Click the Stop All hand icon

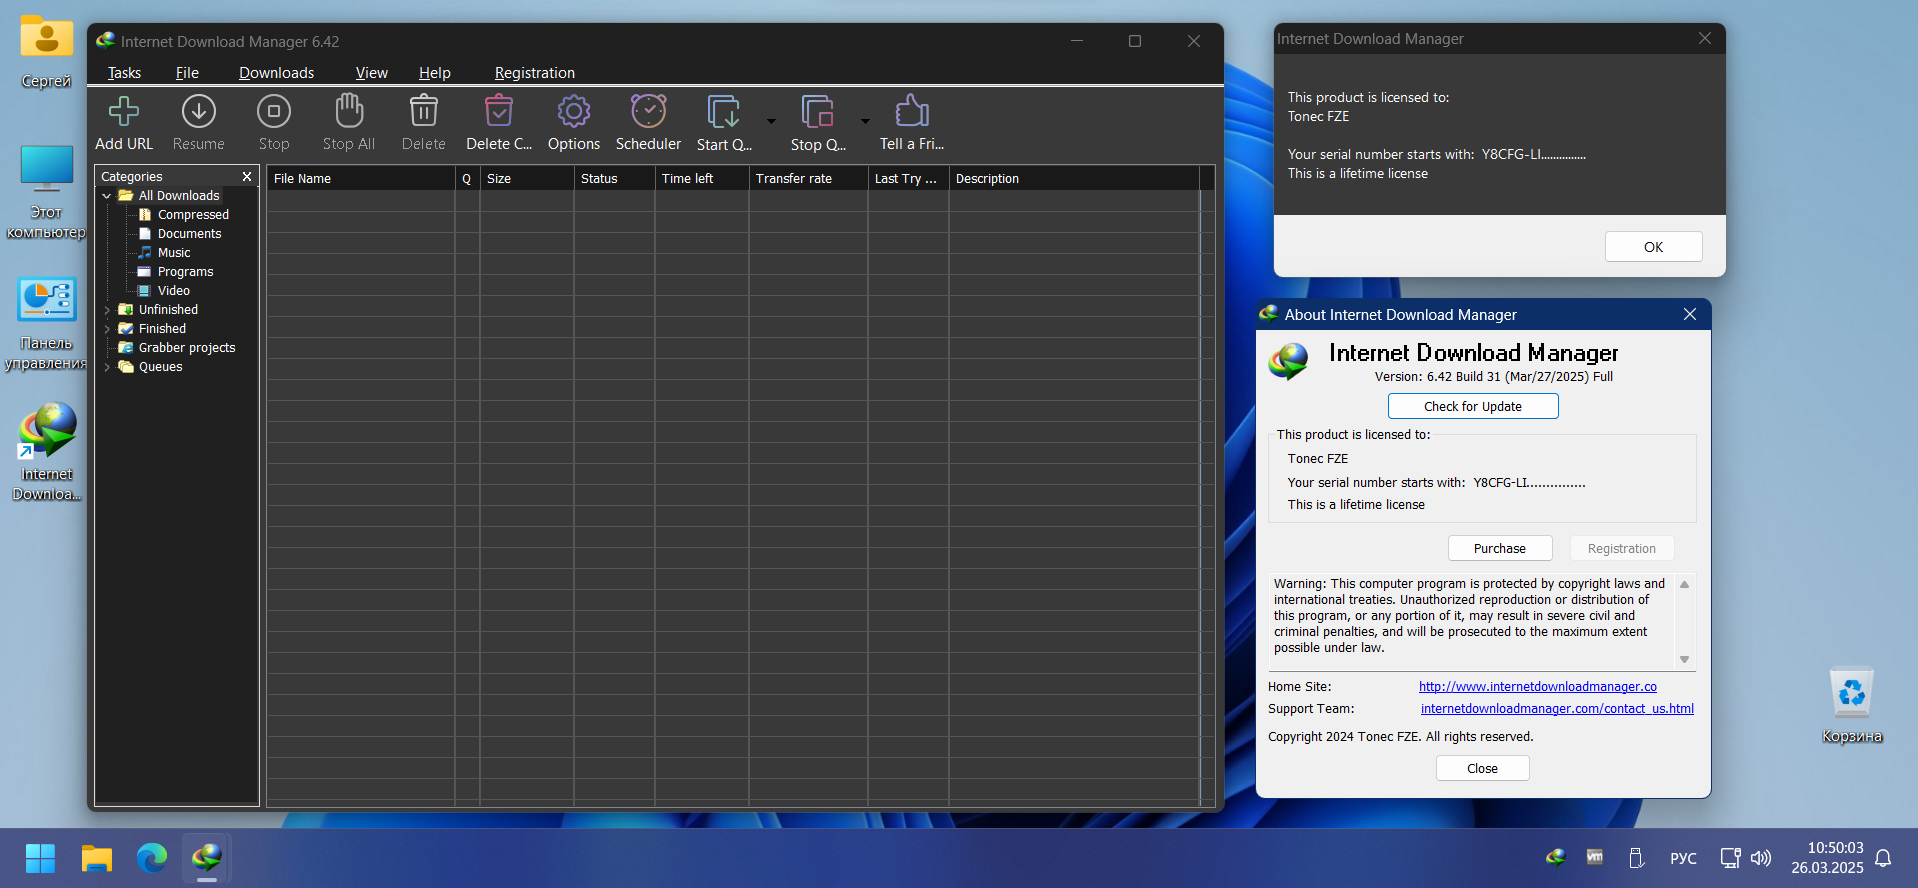[349, 111]
